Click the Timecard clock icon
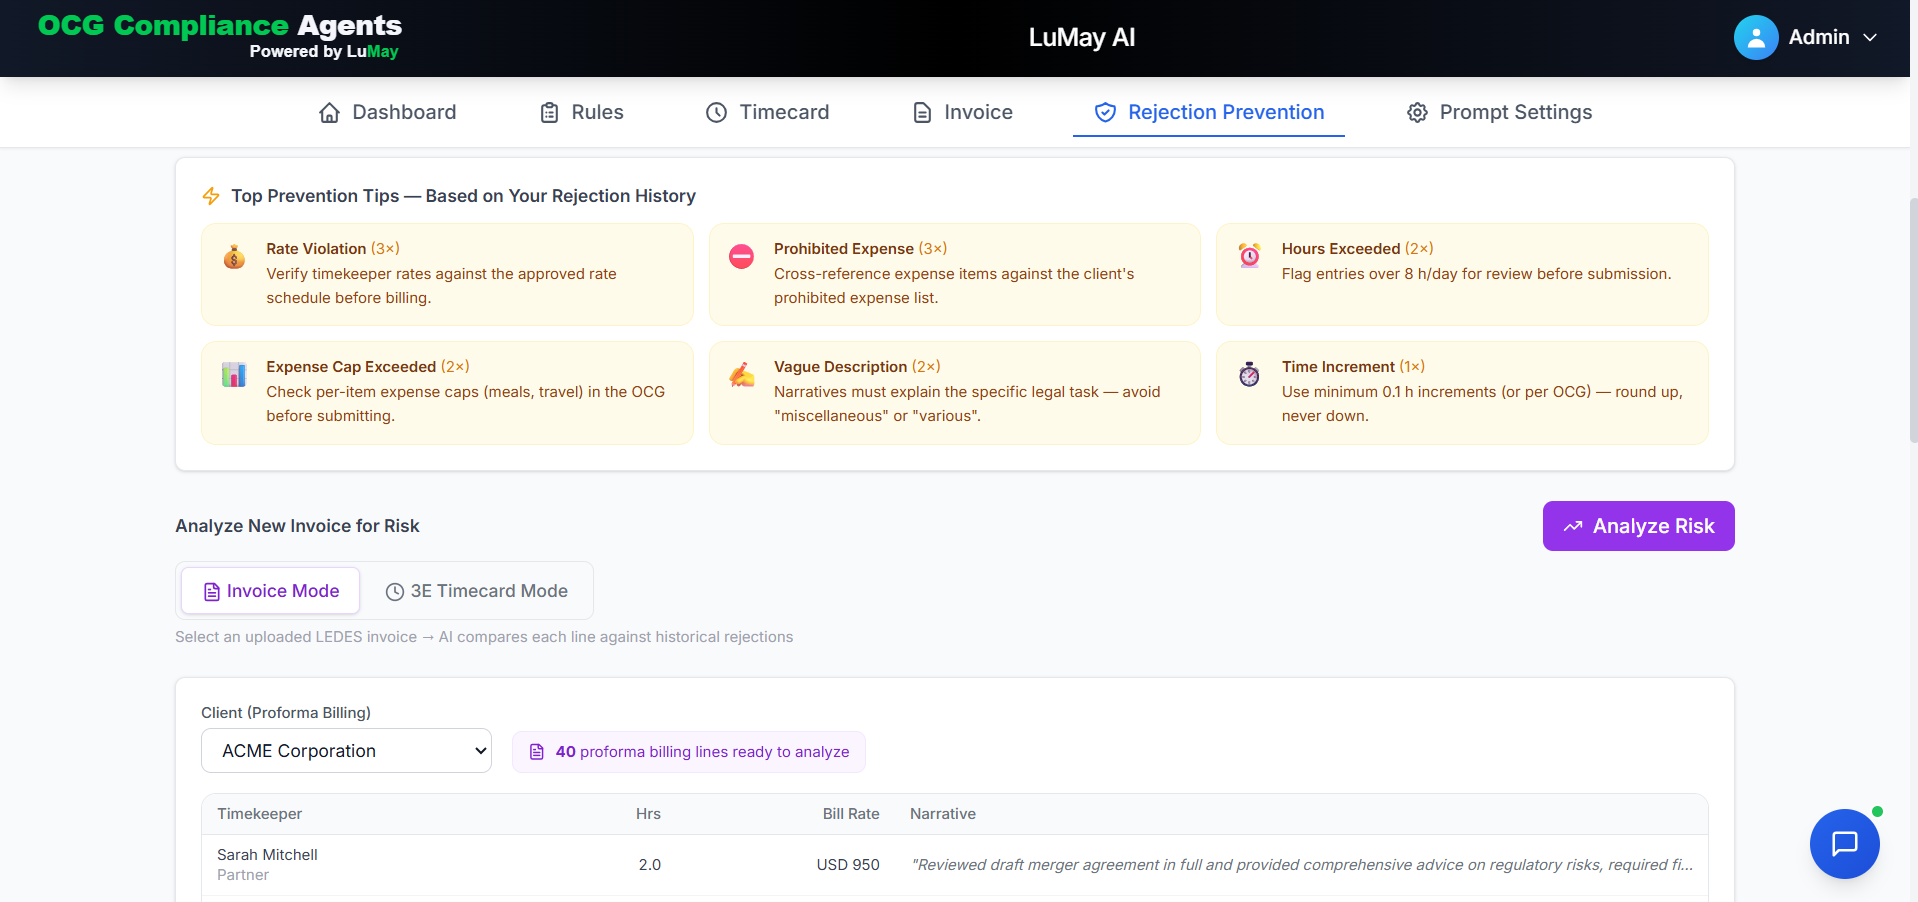1918x902 pixels. click(x=716, y=113)
